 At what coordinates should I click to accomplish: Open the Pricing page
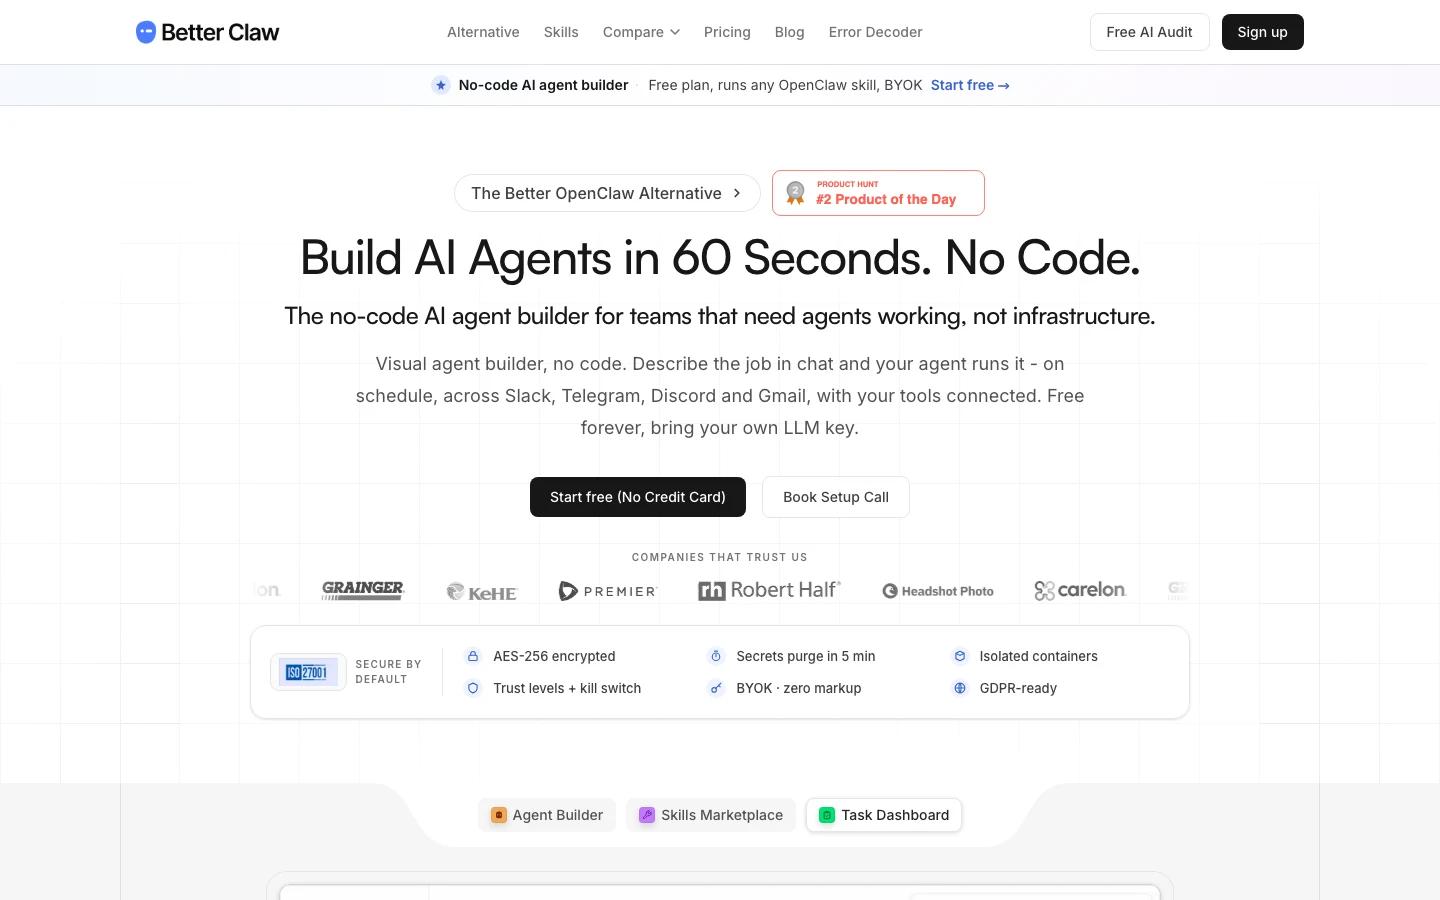(x=727, y=32)
